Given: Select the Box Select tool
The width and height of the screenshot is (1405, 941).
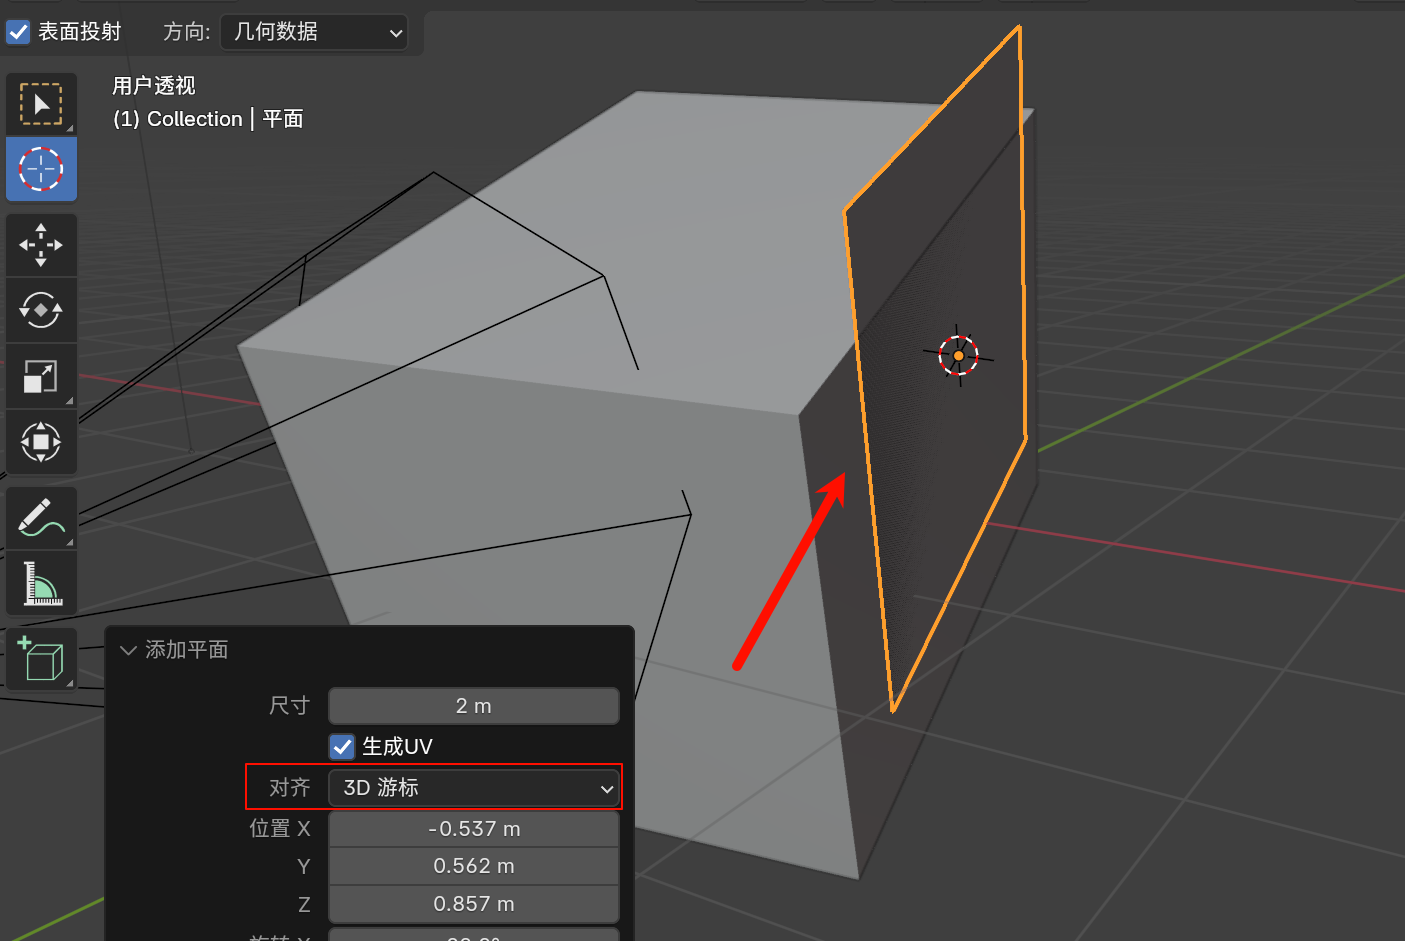Looking at the screenshot, I should (x=41, y=103).
